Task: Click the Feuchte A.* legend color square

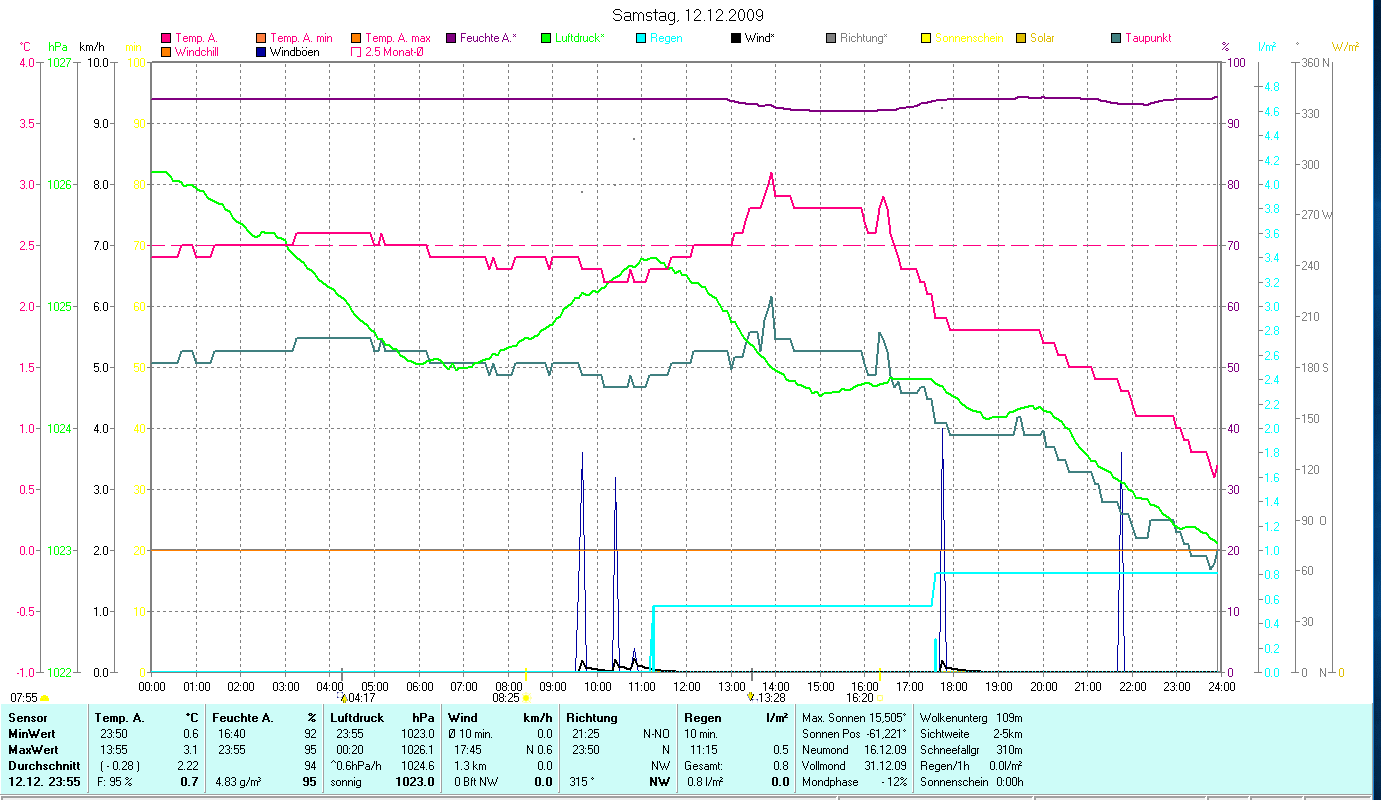Action: point(451,38)
